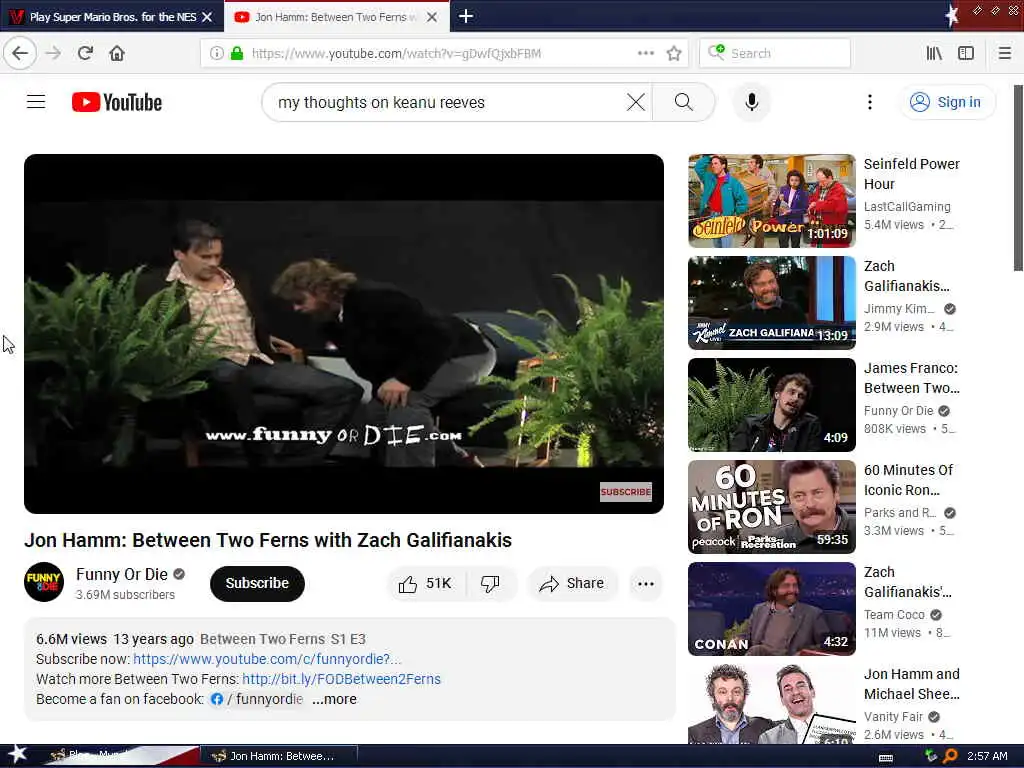Dislike the video with the thumbs down

click(x=490, y=583)
